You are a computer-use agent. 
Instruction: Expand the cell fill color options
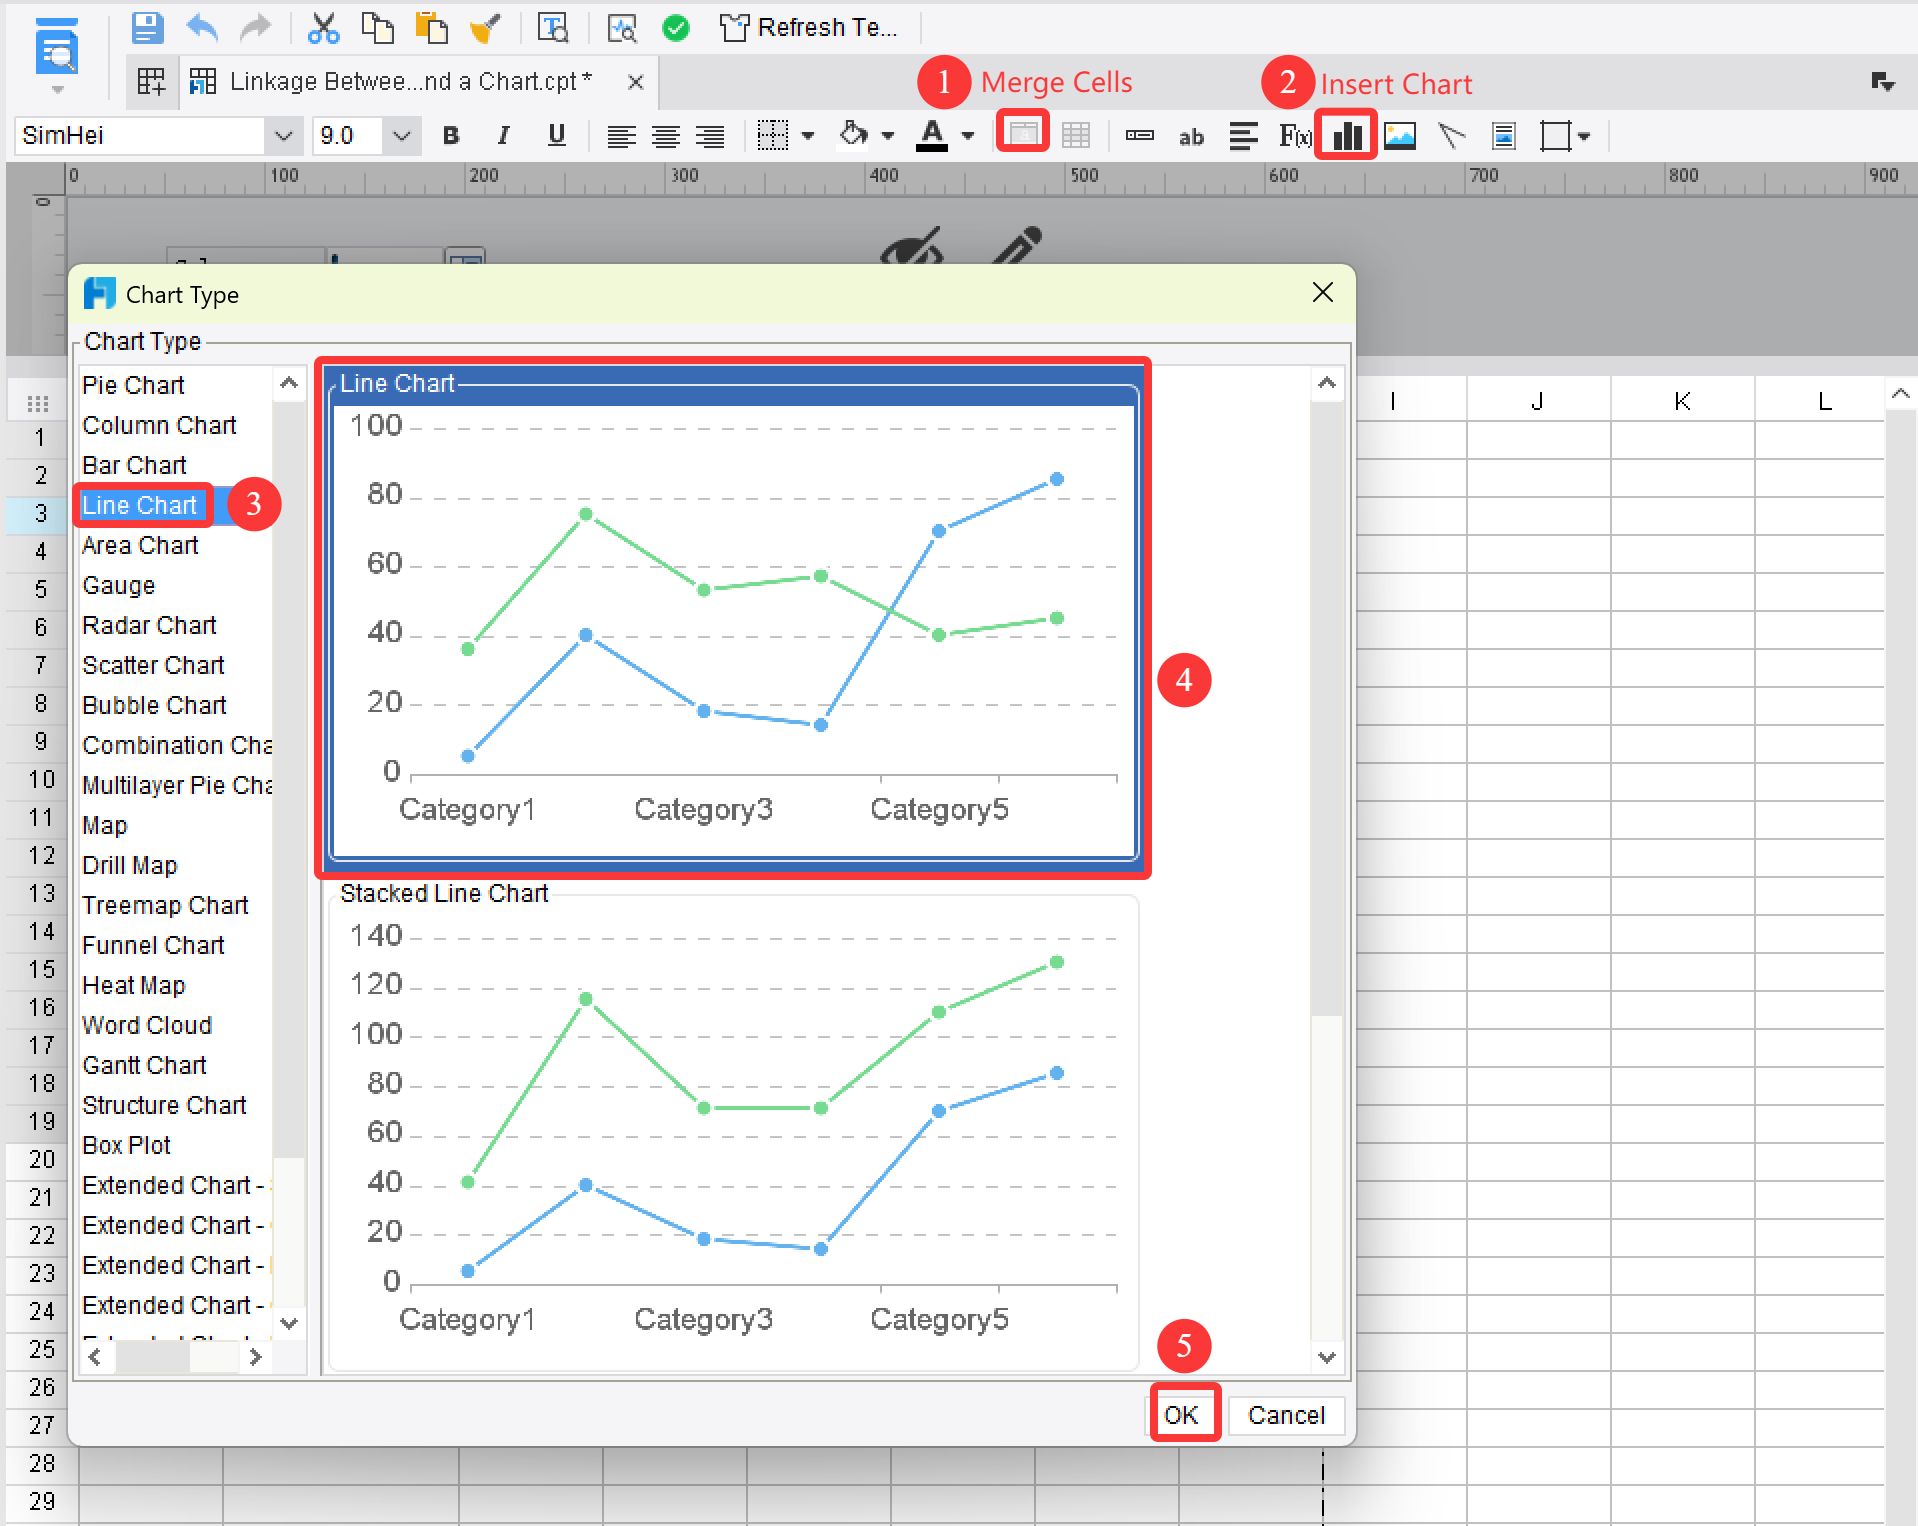coord(888,135)
